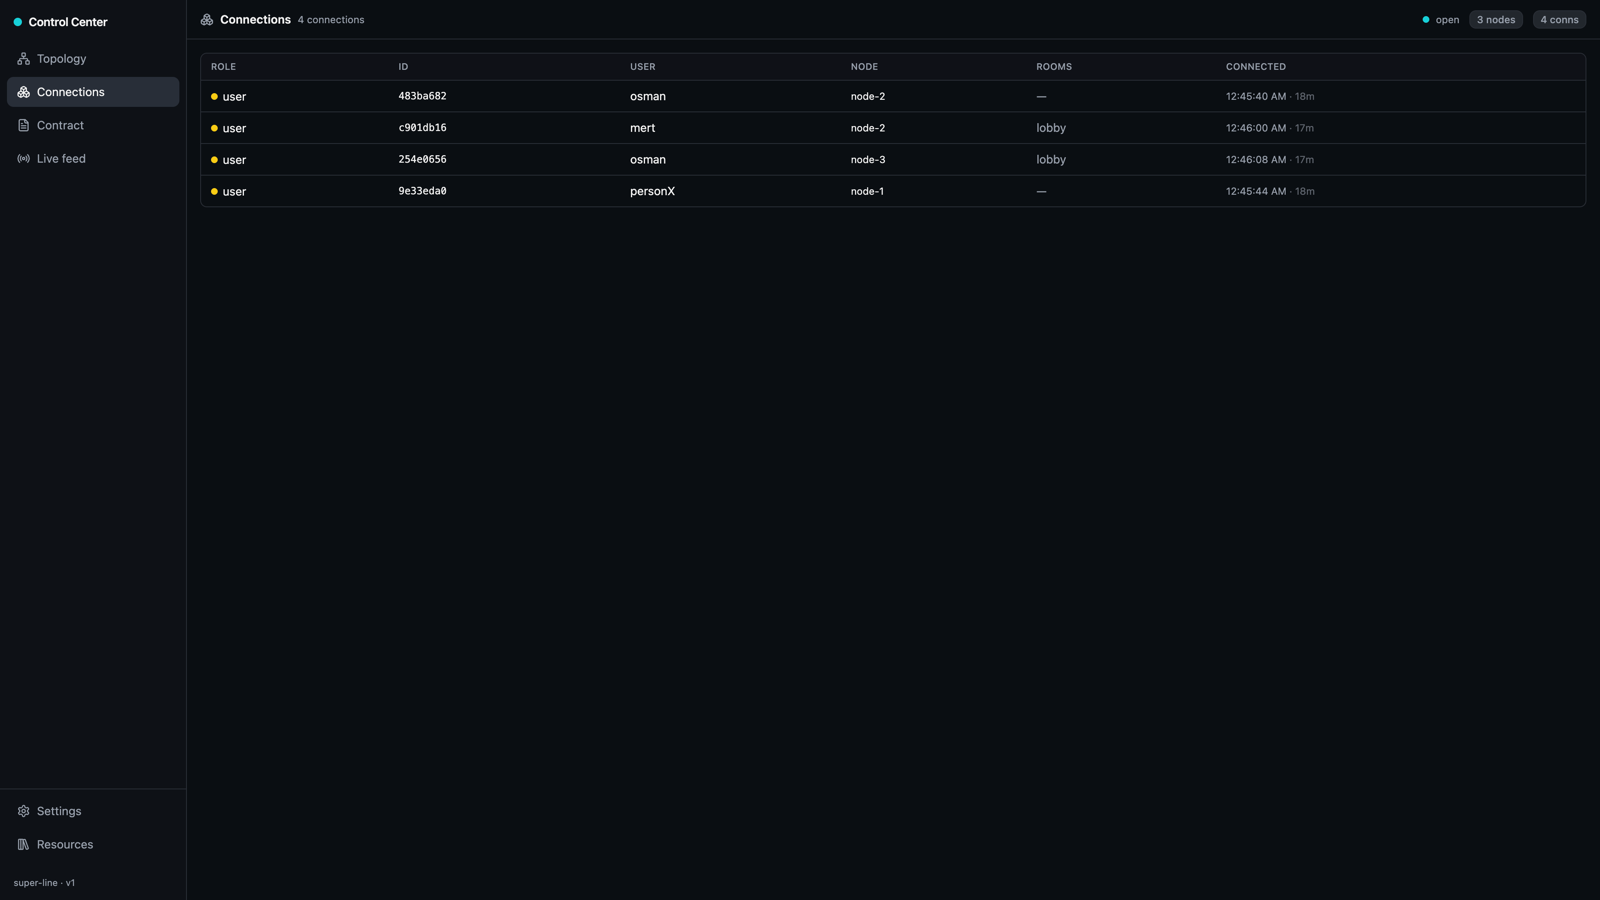Sort by the ROLE column header
This screenshot has width=1600, height=900.
pyautogui.click(x=223, y=67)
